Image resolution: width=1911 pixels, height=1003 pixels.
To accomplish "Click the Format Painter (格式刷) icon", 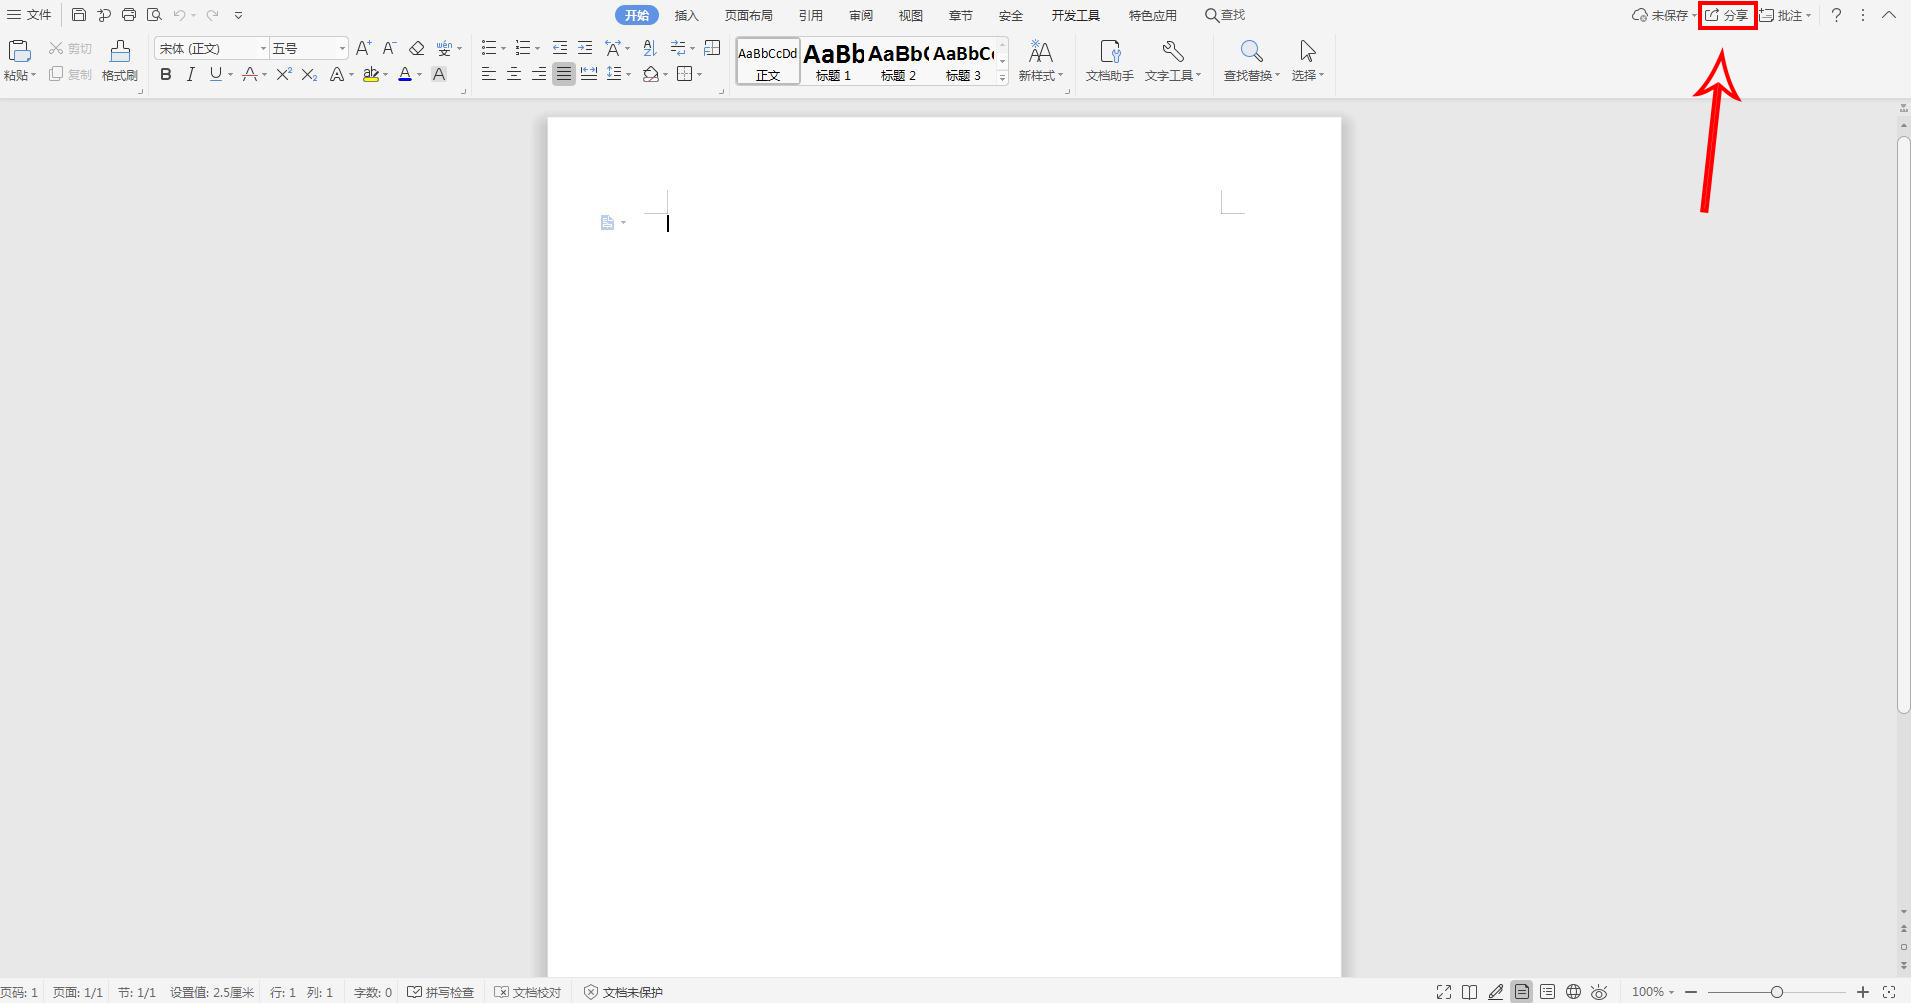I will [120, 60].
